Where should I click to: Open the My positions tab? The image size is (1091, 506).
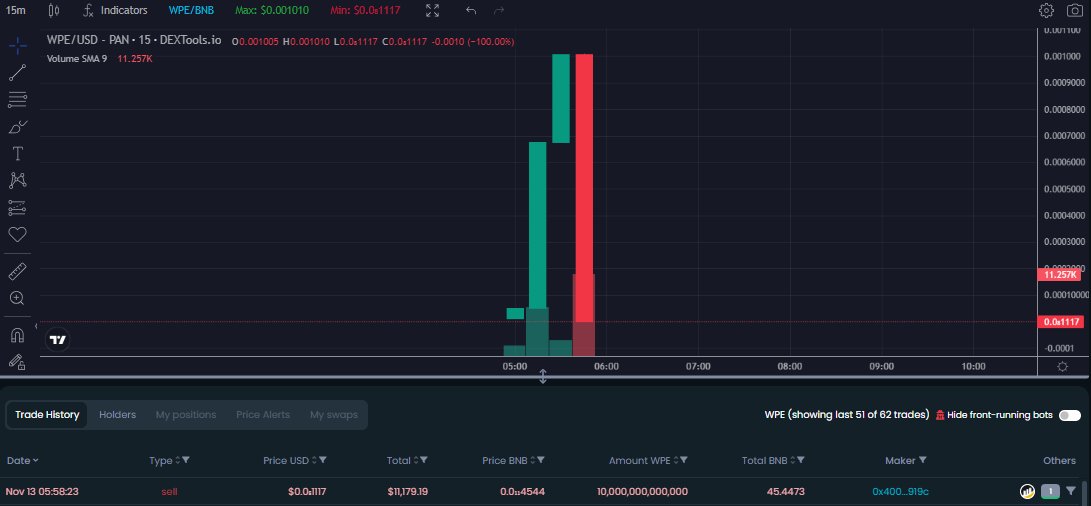coord(186,415)
